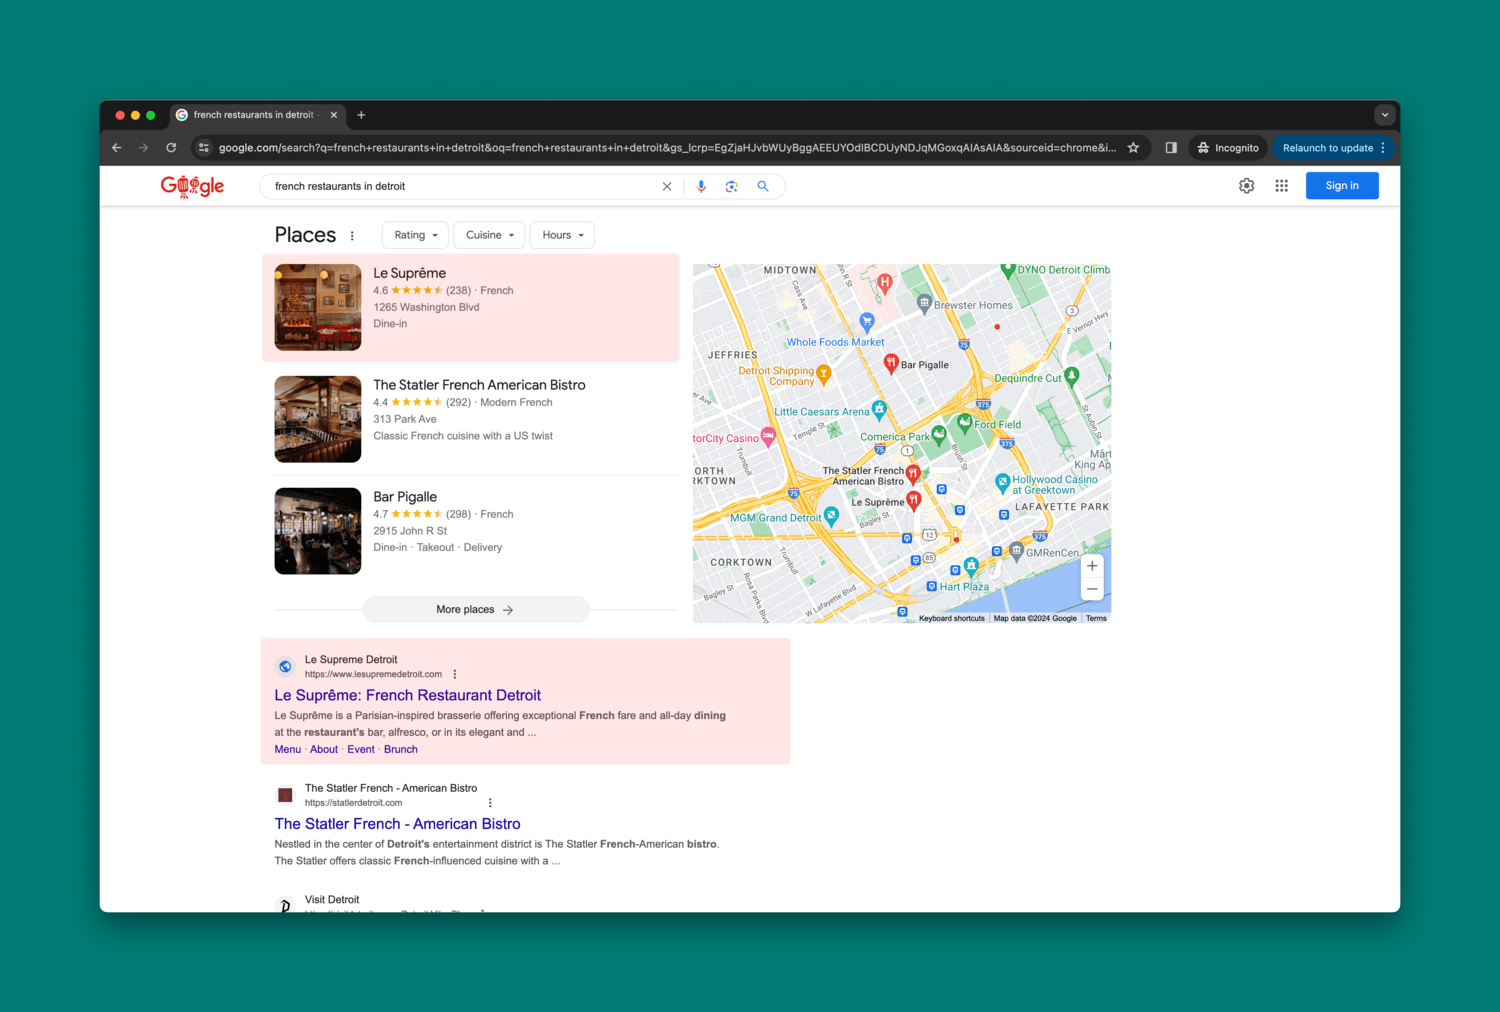Select the Le Suprême place listing title
Screen dimensions: 1500x1012
coord(410,273)
